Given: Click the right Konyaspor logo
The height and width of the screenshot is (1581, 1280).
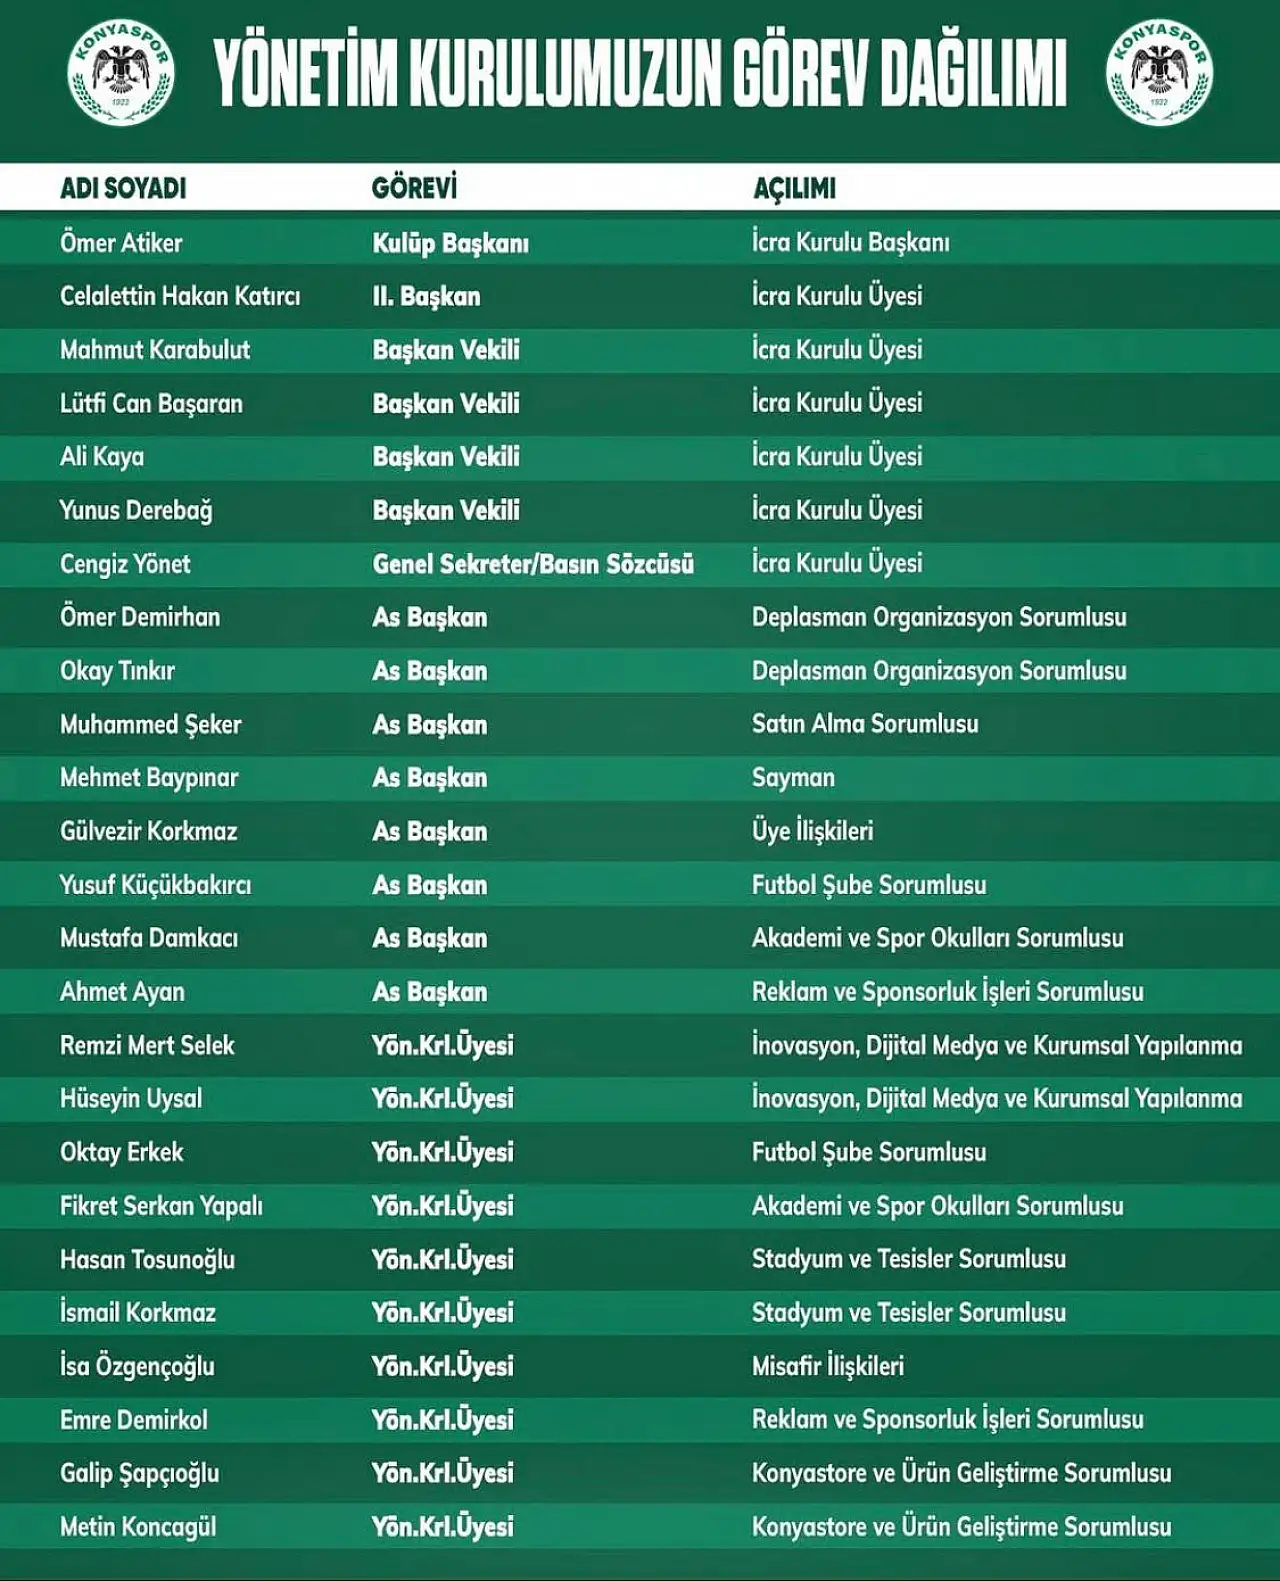Looking at the screenshot, I should coord(1159,72).
